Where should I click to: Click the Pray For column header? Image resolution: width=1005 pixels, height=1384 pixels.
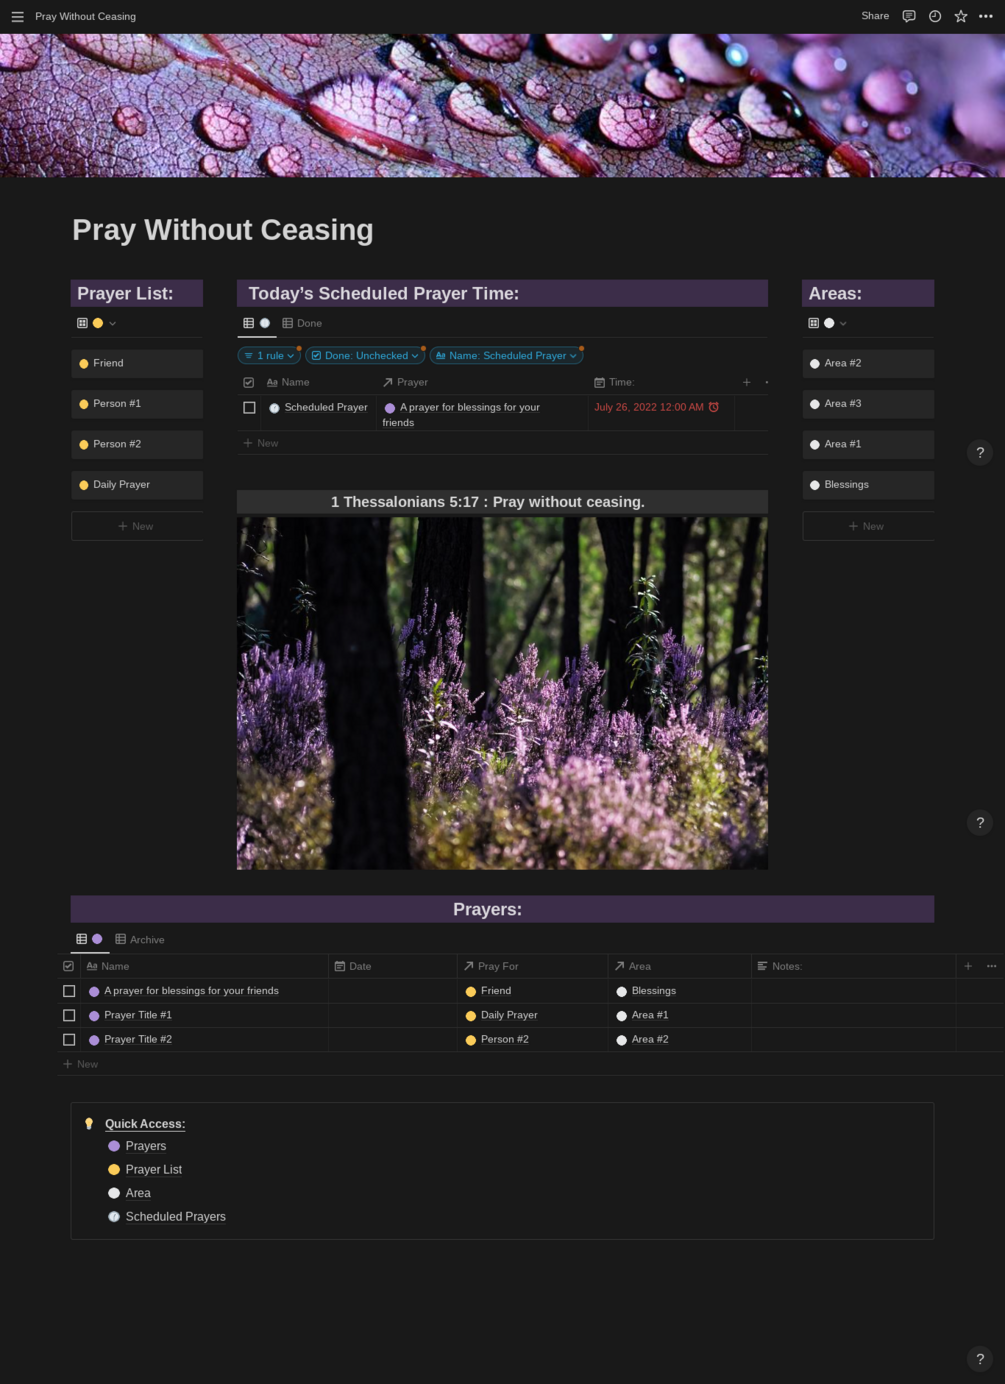tap(491, 966)
